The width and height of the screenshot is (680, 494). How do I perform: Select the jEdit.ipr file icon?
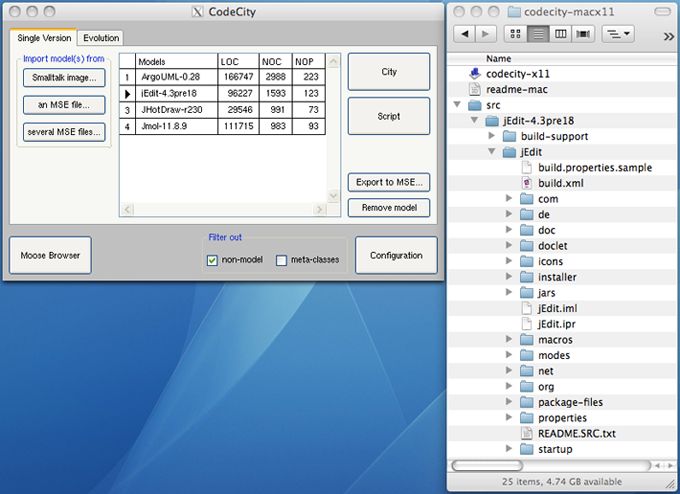pyautogui.click(x=526, y=324)
